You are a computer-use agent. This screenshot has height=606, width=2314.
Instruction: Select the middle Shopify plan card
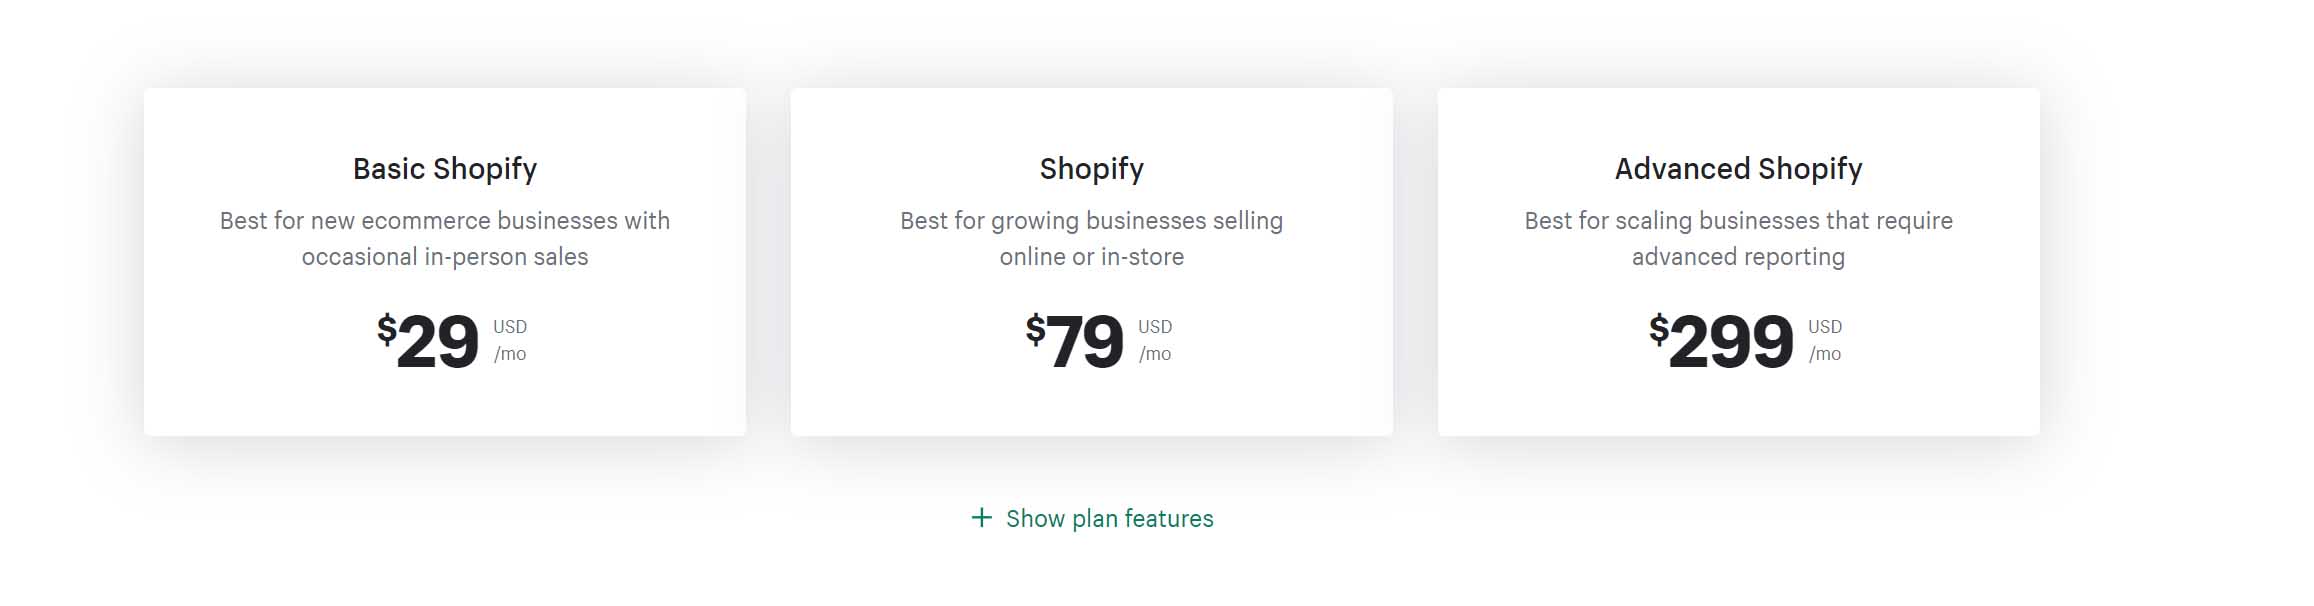(1092, 262)
